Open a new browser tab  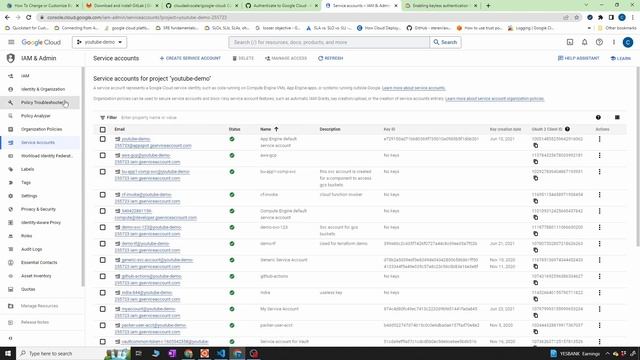pos(488,6)
